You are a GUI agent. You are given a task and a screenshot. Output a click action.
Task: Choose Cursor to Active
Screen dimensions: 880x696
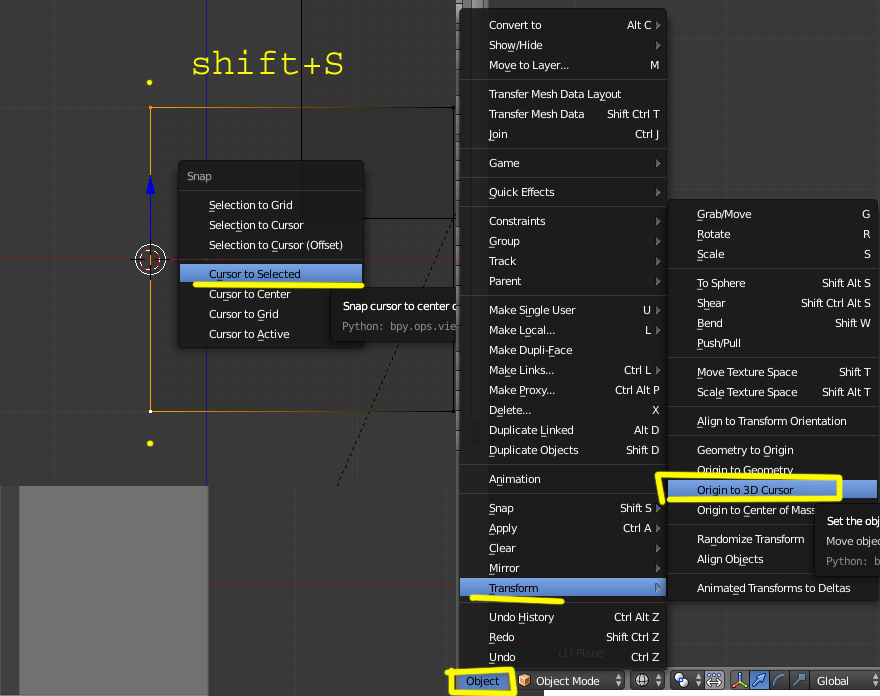coord(271,334)
